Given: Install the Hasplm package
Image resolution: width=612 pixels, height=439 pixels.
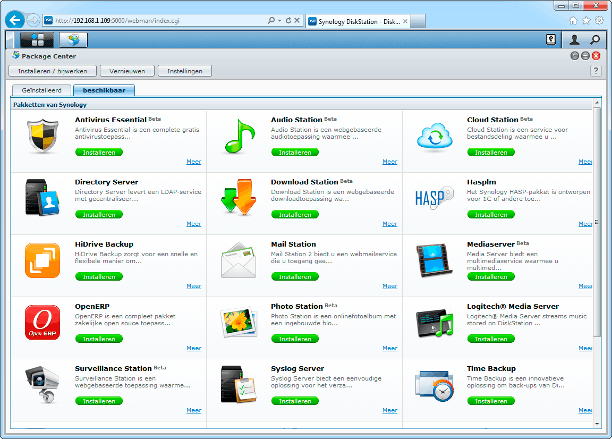Looking at the screenshot, I should (x=491, y=214).
